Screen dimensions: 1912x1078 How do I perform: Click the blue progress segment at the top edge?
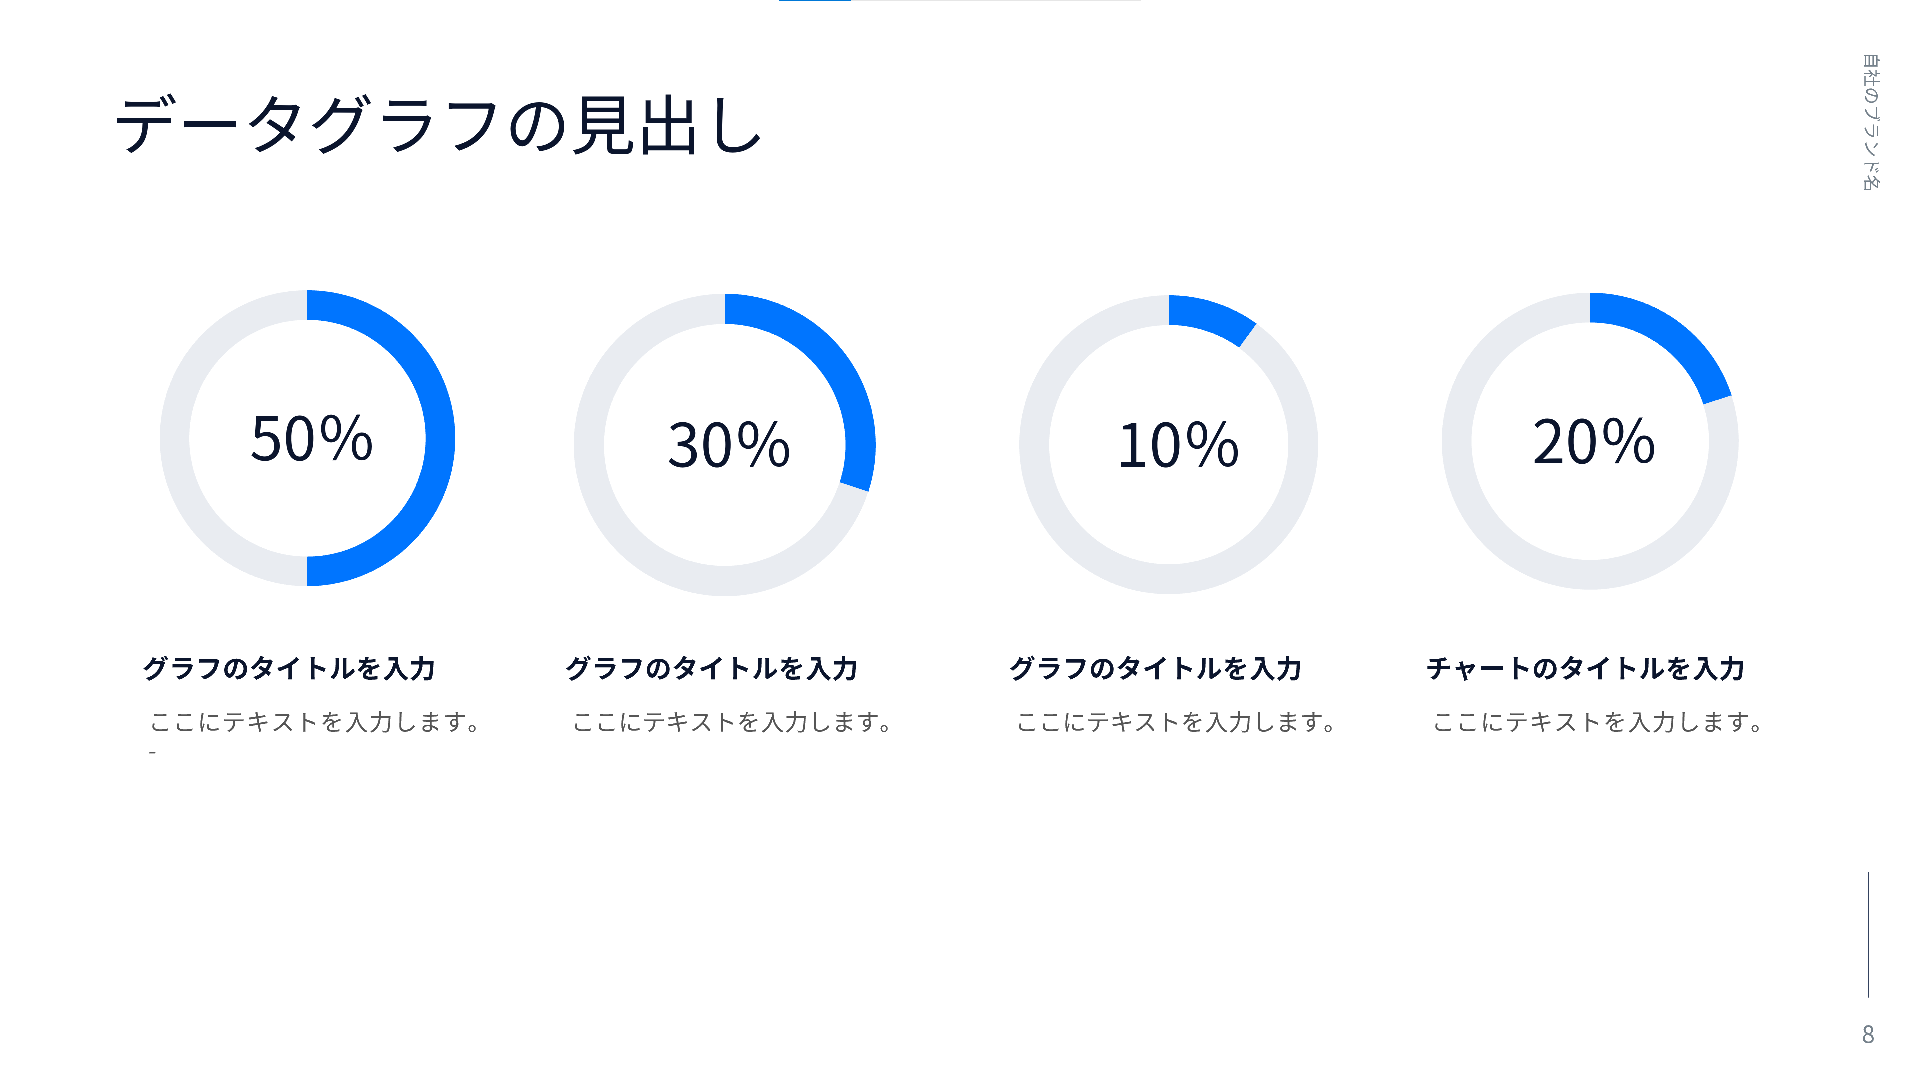815,1
